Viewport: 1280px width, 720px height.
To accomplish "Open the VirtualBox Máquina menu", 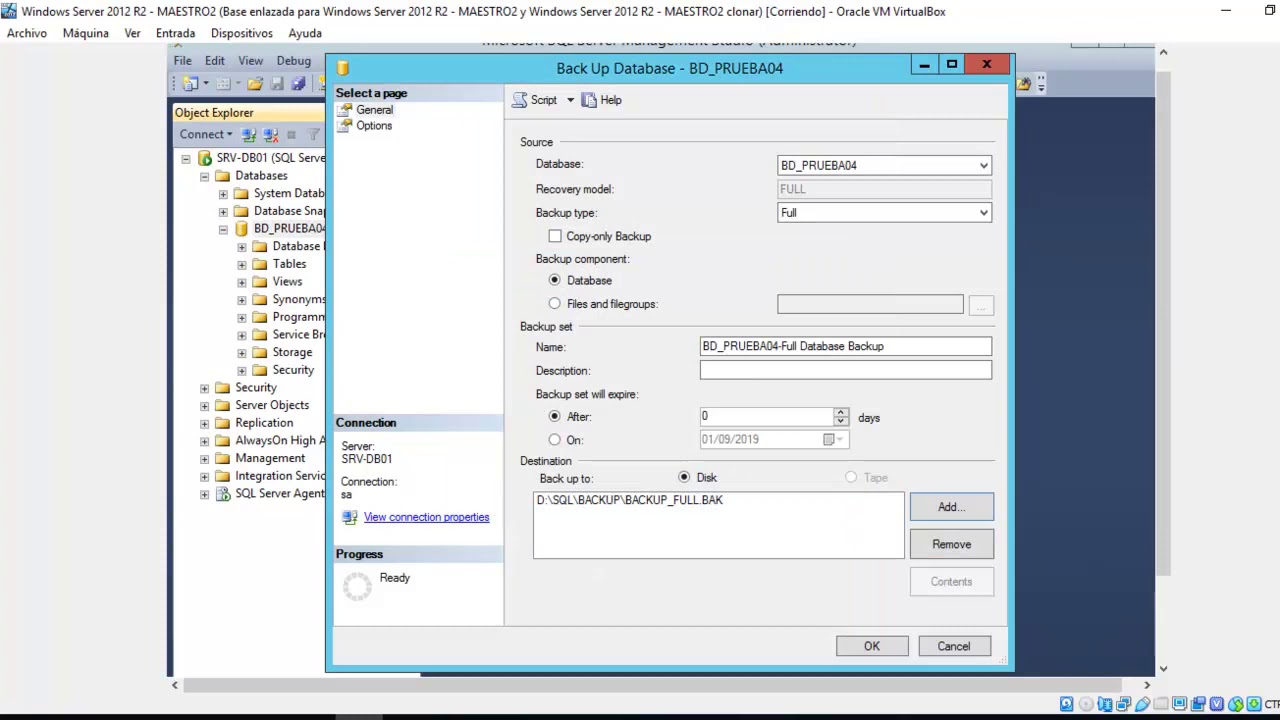I will [86, 33].
